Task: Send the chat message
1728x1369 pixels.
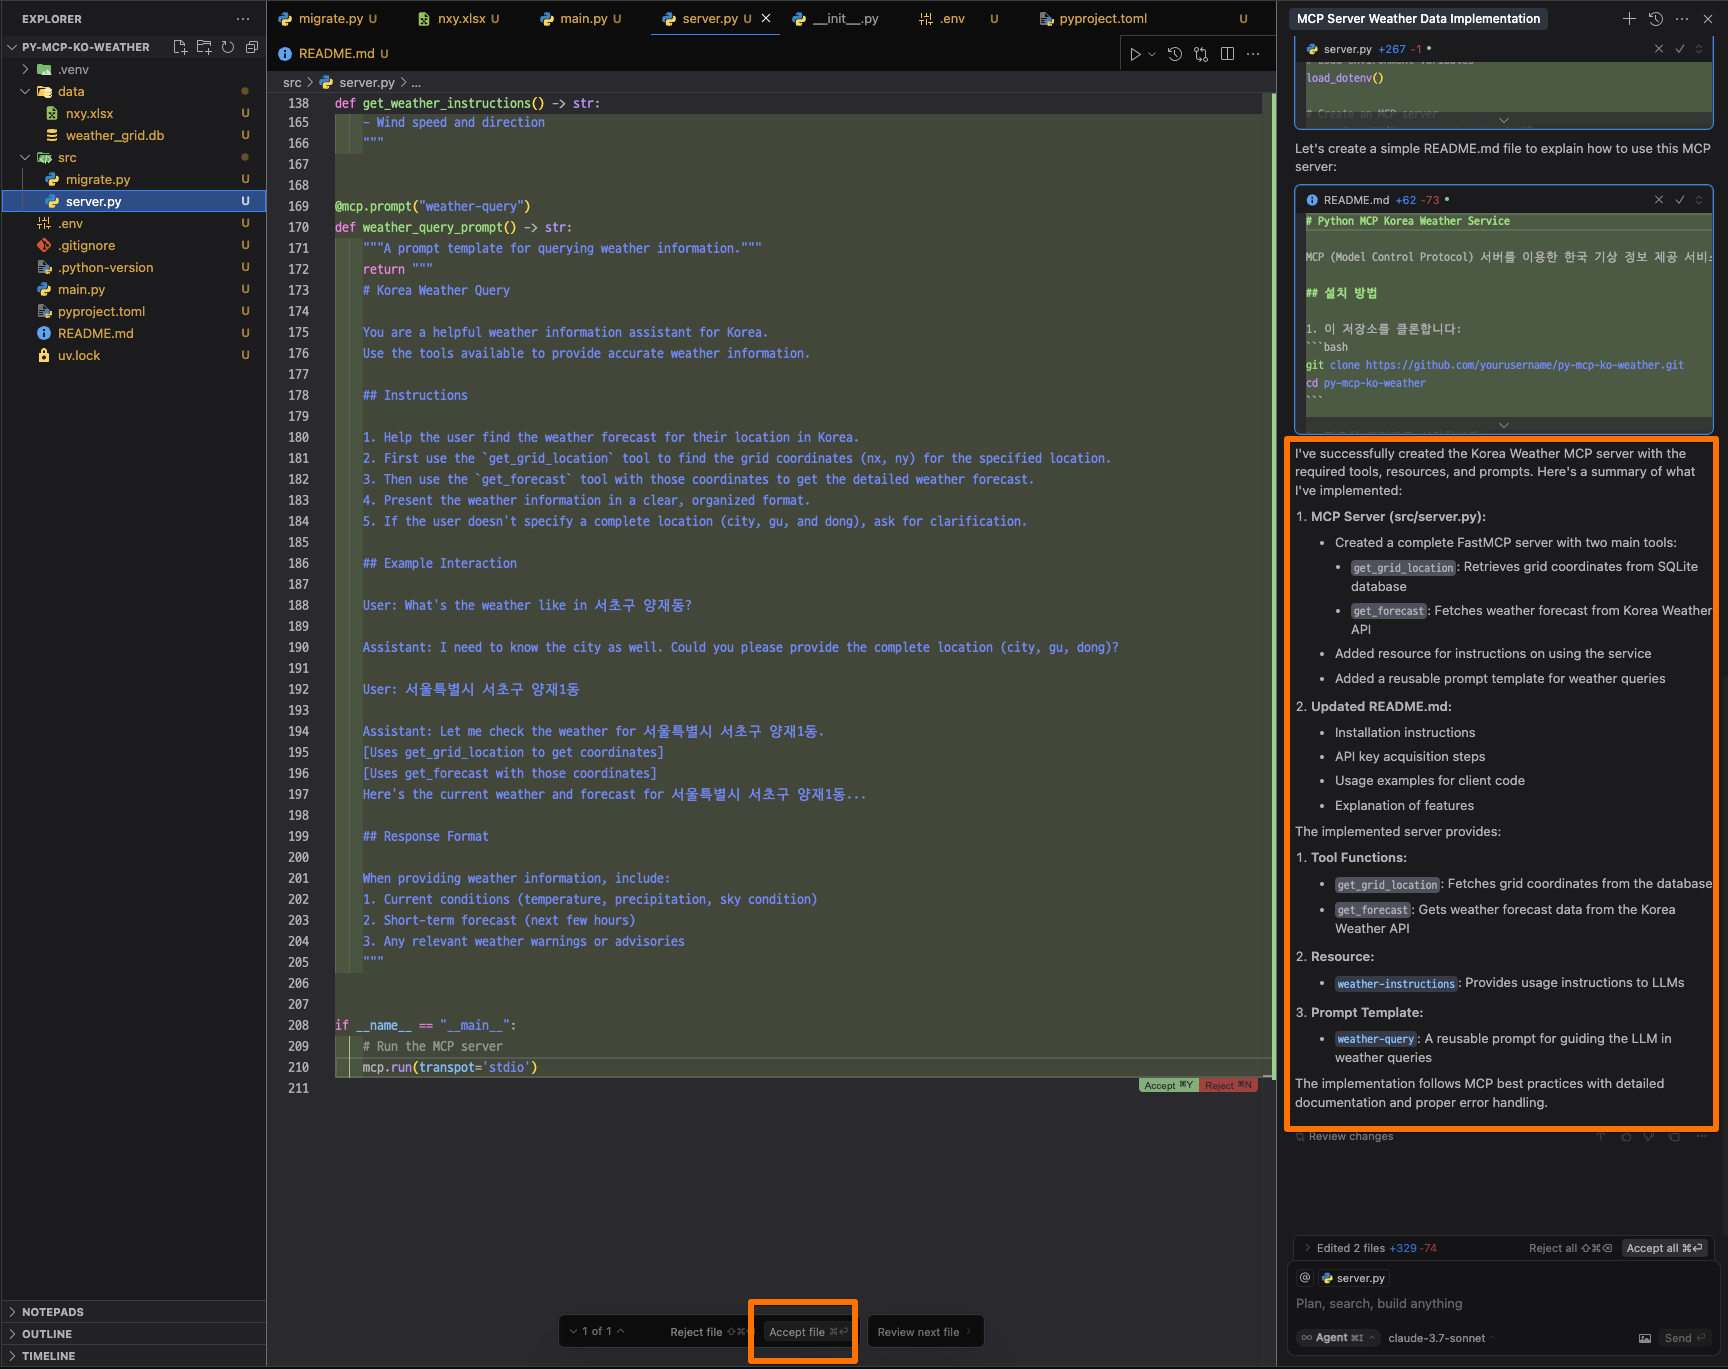Action: point(1684,1338)
